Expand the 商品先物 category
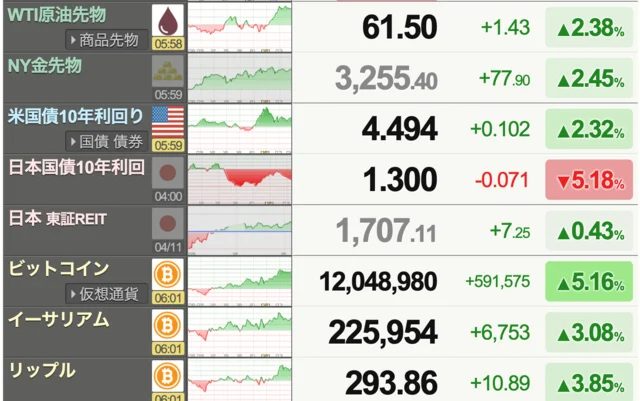Image resolution: width=640 pixels, height=401 pixels. pos(107,40)
